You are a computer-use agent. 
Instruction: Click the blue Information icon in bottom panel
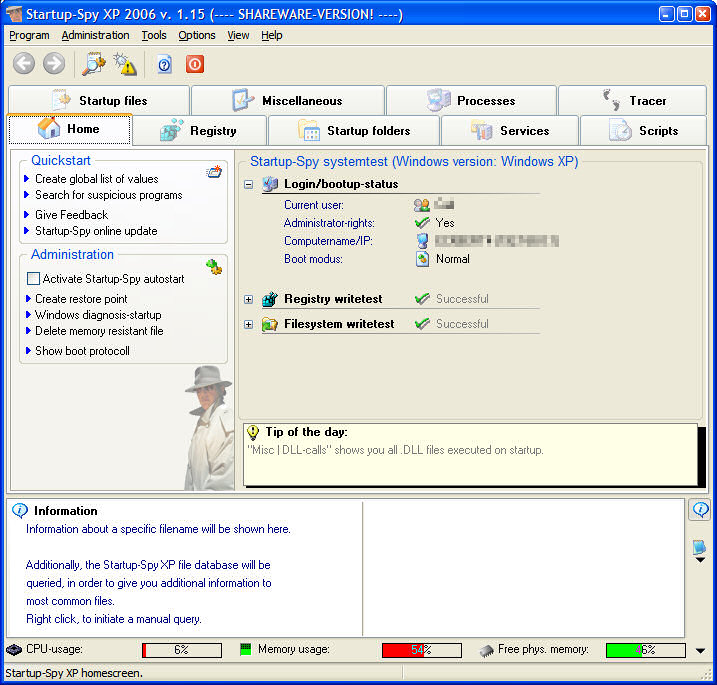pos(20,510)
